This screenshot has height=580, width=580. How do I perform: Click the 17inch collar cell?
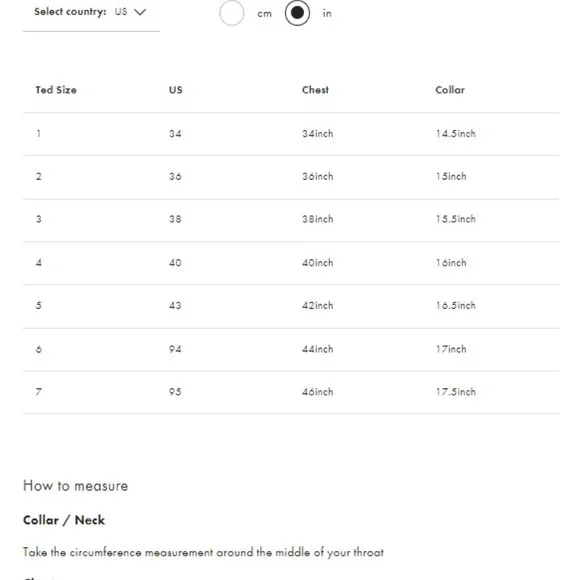click(x=451, y=349)
